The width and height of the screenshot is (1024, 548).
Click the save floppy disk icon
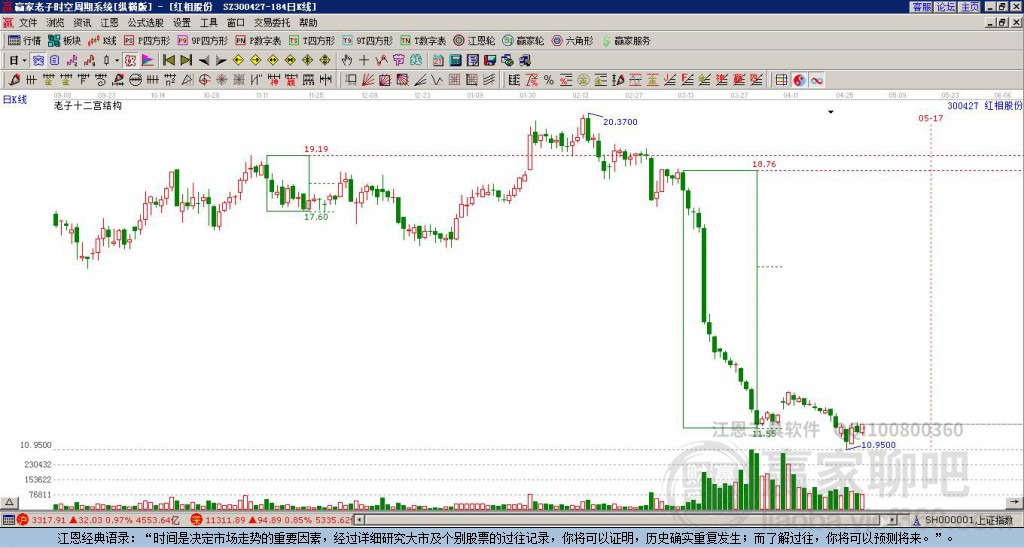[x=490, y=60]
